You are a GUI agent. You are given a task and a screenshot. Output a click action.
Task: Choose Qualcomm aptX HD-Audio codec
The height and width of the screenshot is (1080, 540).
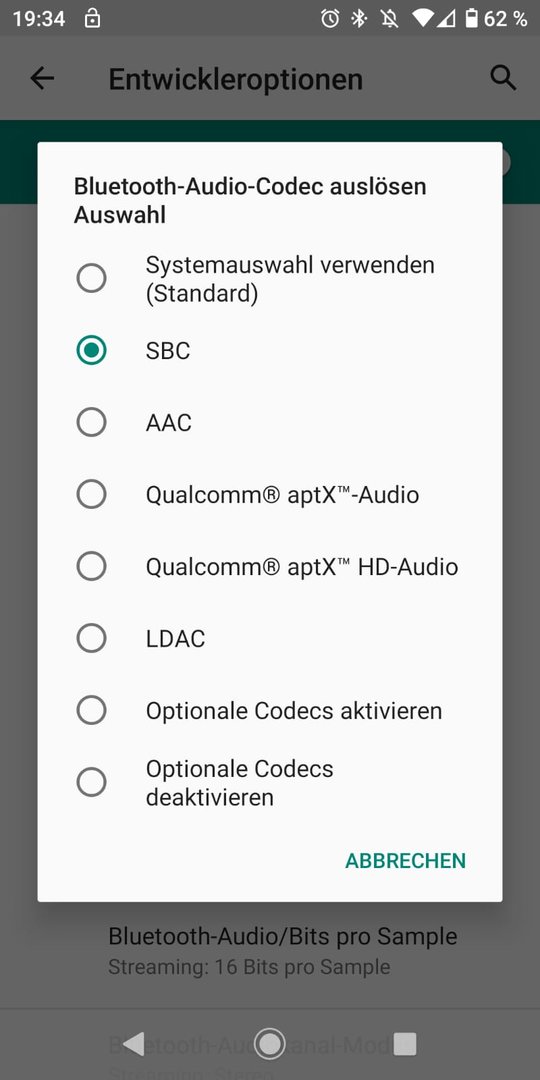[x=270, y=566]
